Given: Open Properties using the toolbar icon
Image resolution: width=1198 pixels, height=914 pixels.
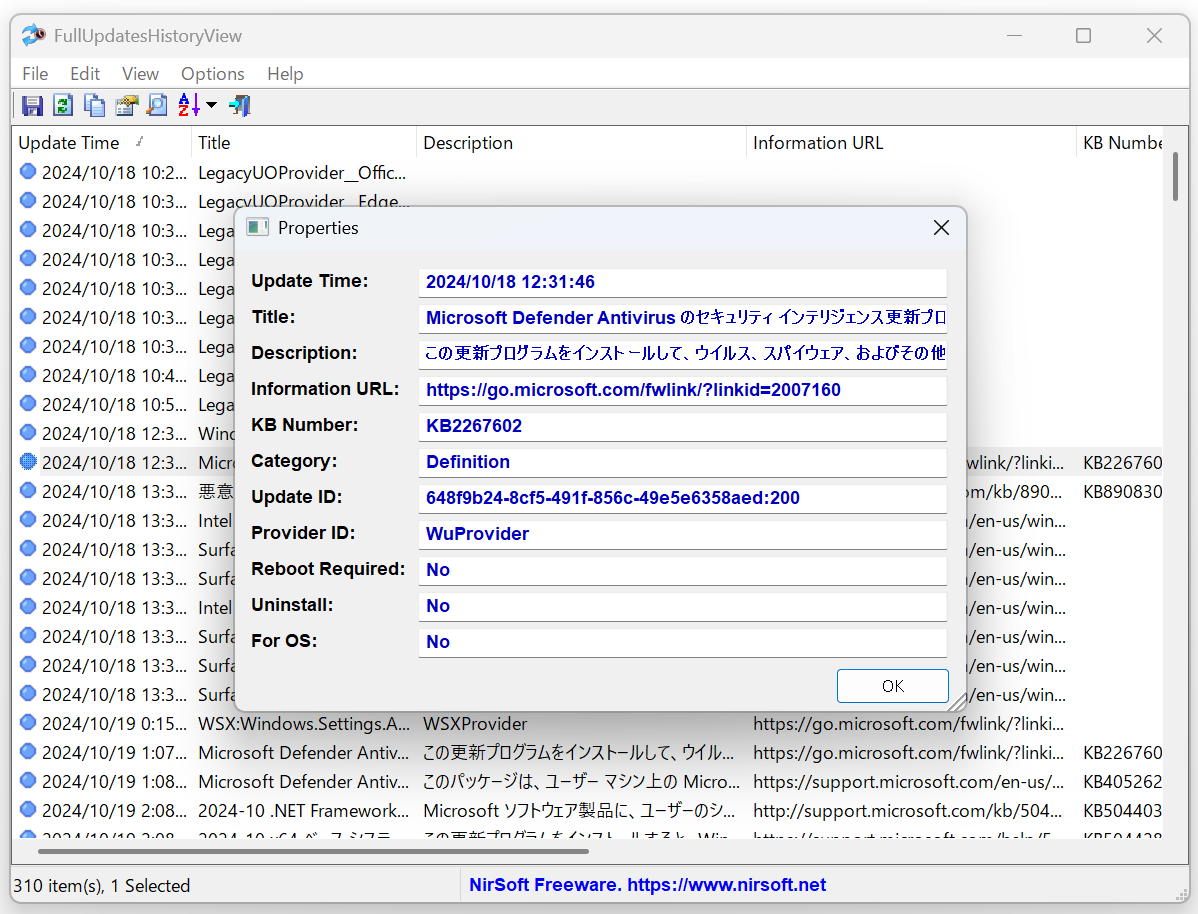Looking at the screenshot, I should coord(126,105).
